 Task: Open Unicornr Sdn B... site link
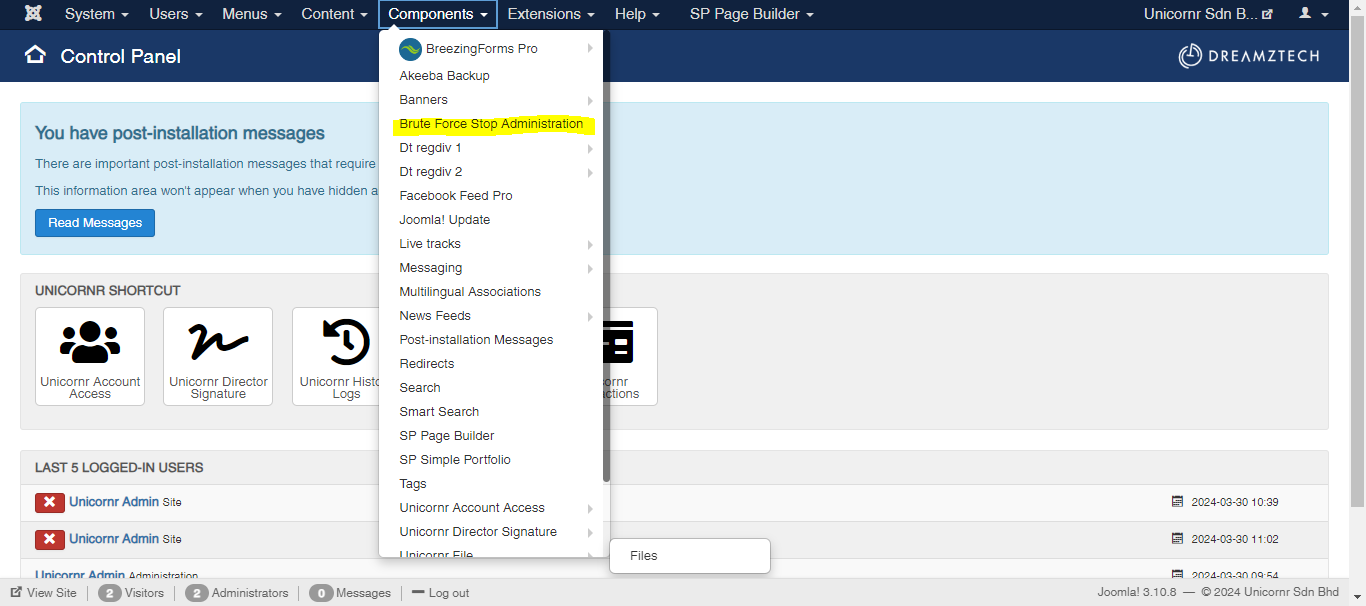pyautogui.click(x=1208, y=14)
